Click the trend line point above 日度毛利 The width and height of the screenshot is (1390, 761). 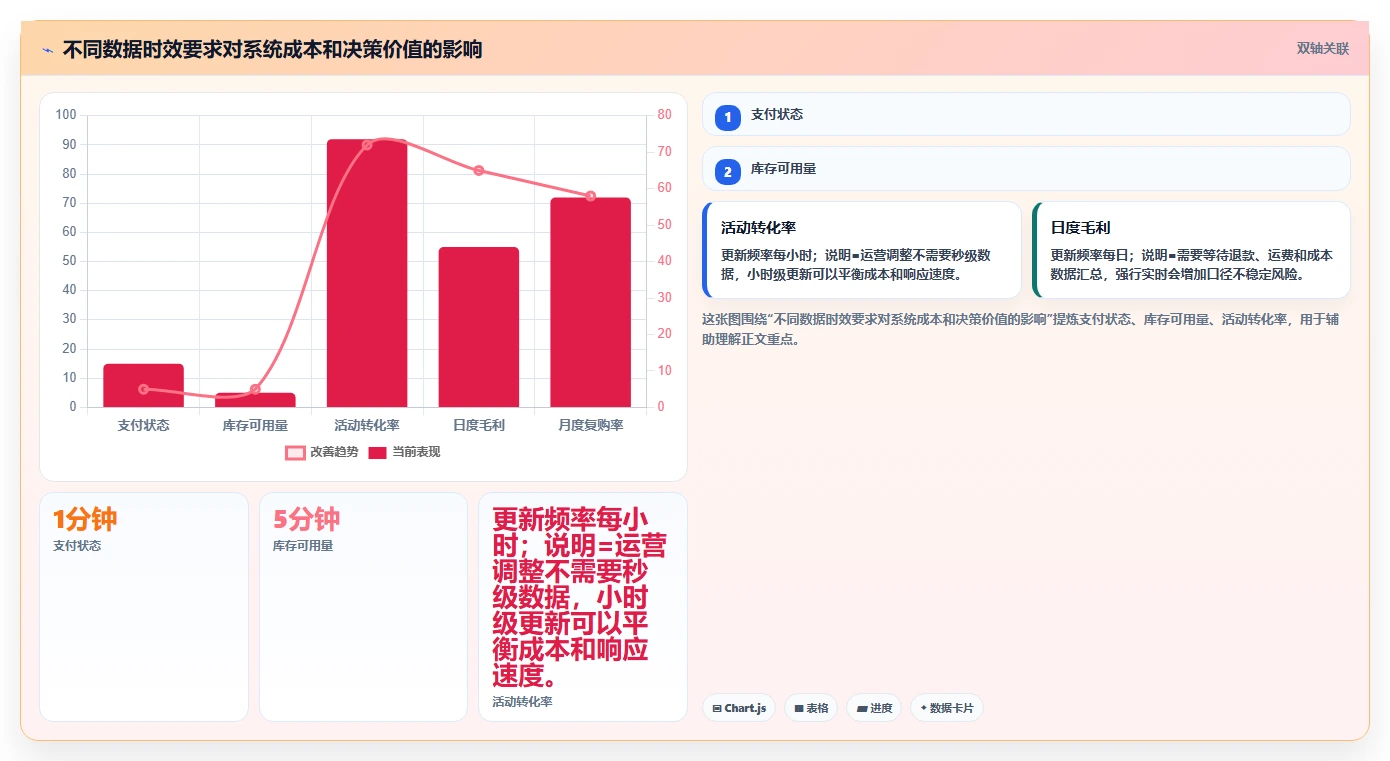(x=479, y=170)
